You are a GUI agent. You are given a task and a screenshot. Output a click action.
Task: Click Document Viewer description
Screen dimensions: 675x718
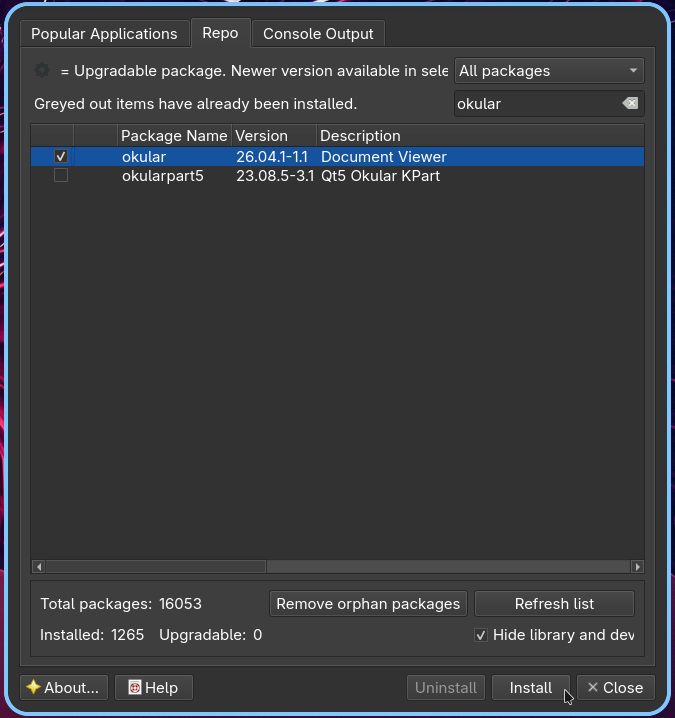[384, 157]
